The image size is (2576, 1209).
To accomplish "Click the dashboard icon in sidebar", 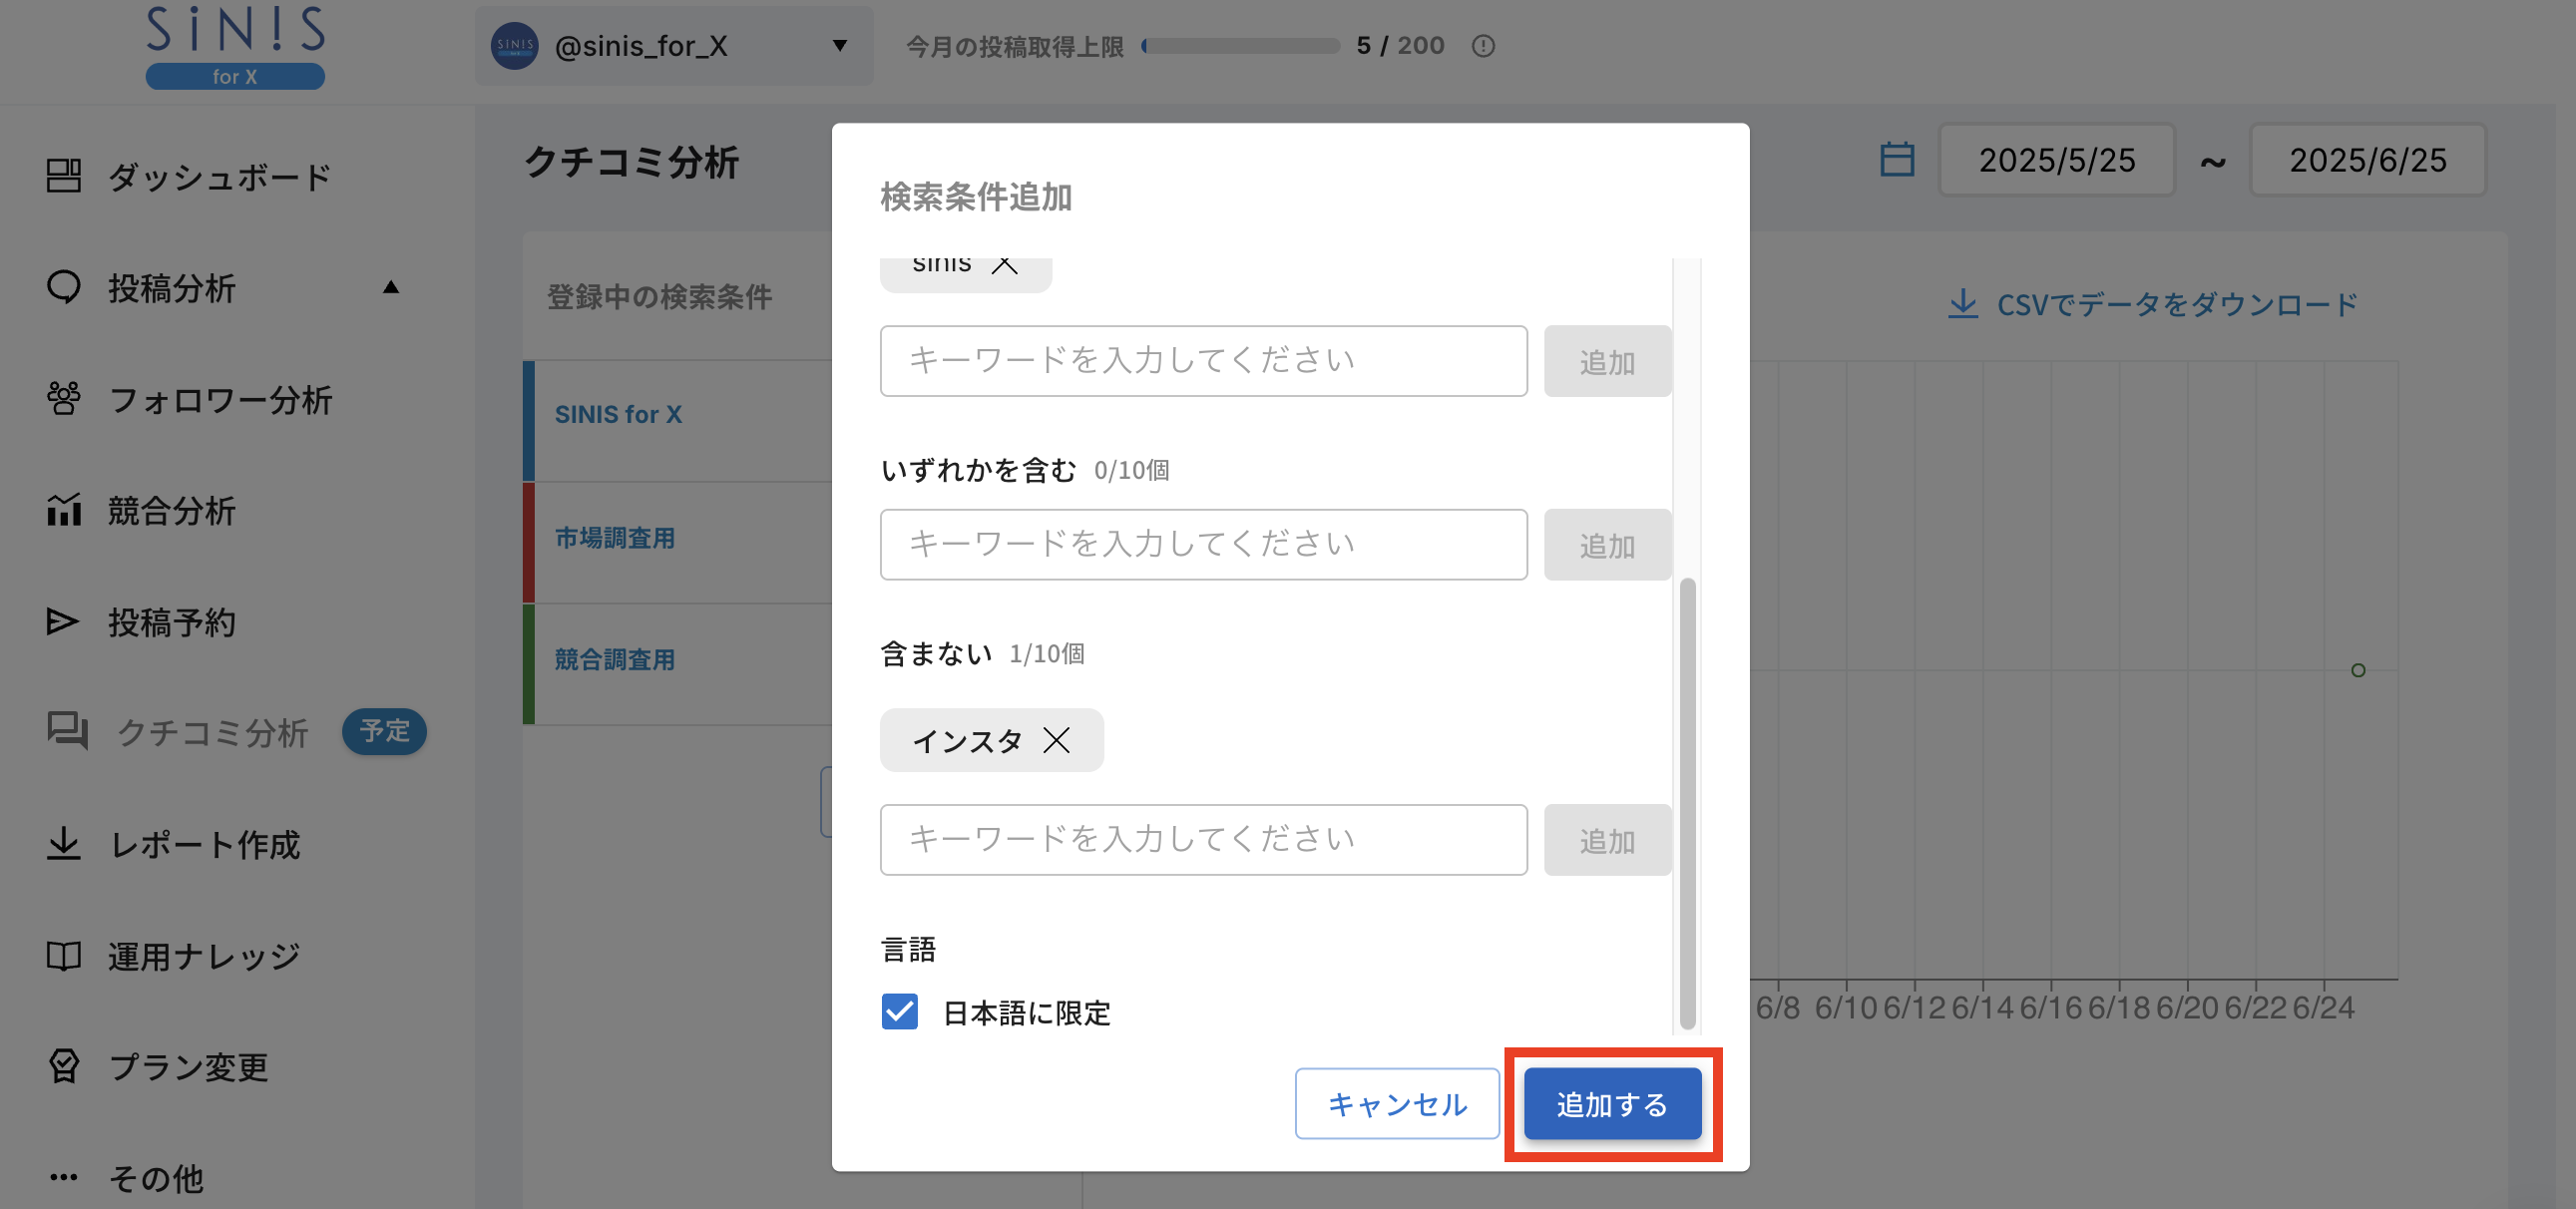I will (64, 175).
